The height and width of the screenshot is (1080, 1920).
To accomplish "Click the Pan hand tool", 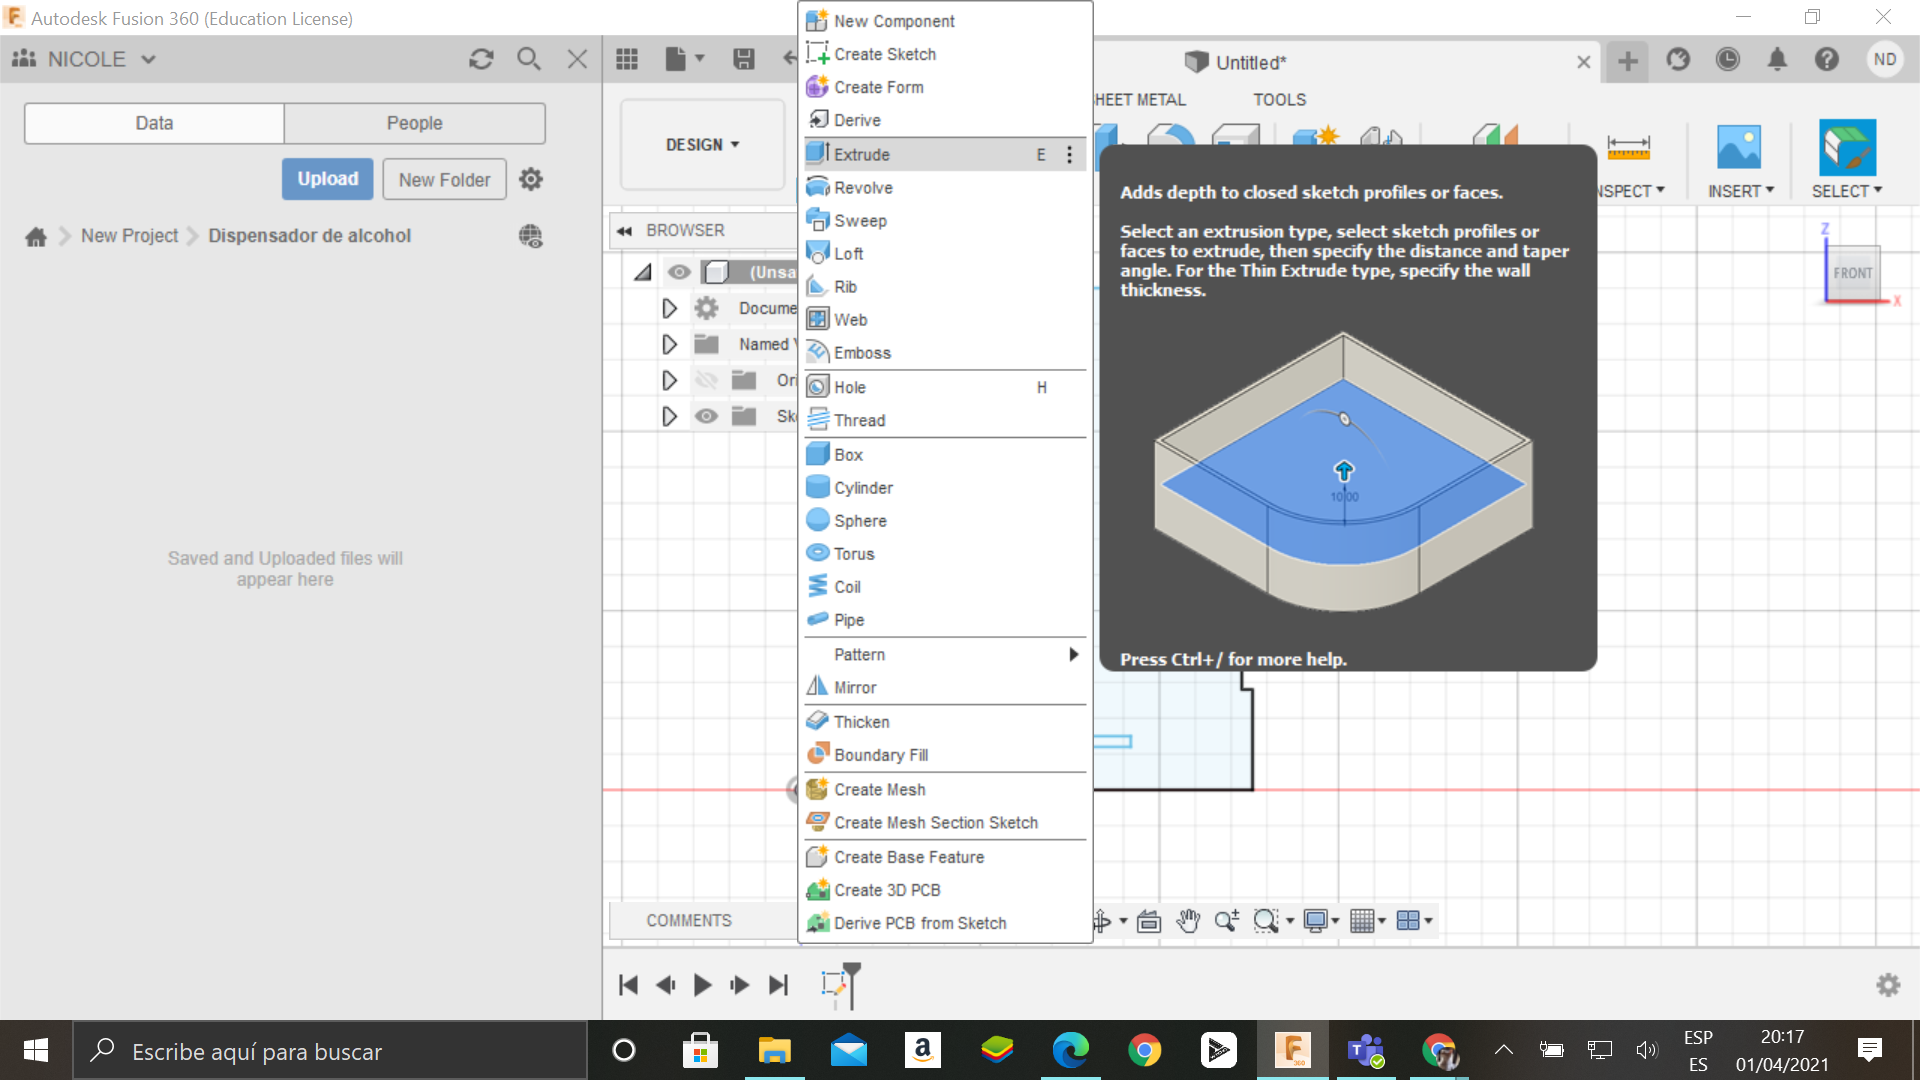I will pos(1188,921).
